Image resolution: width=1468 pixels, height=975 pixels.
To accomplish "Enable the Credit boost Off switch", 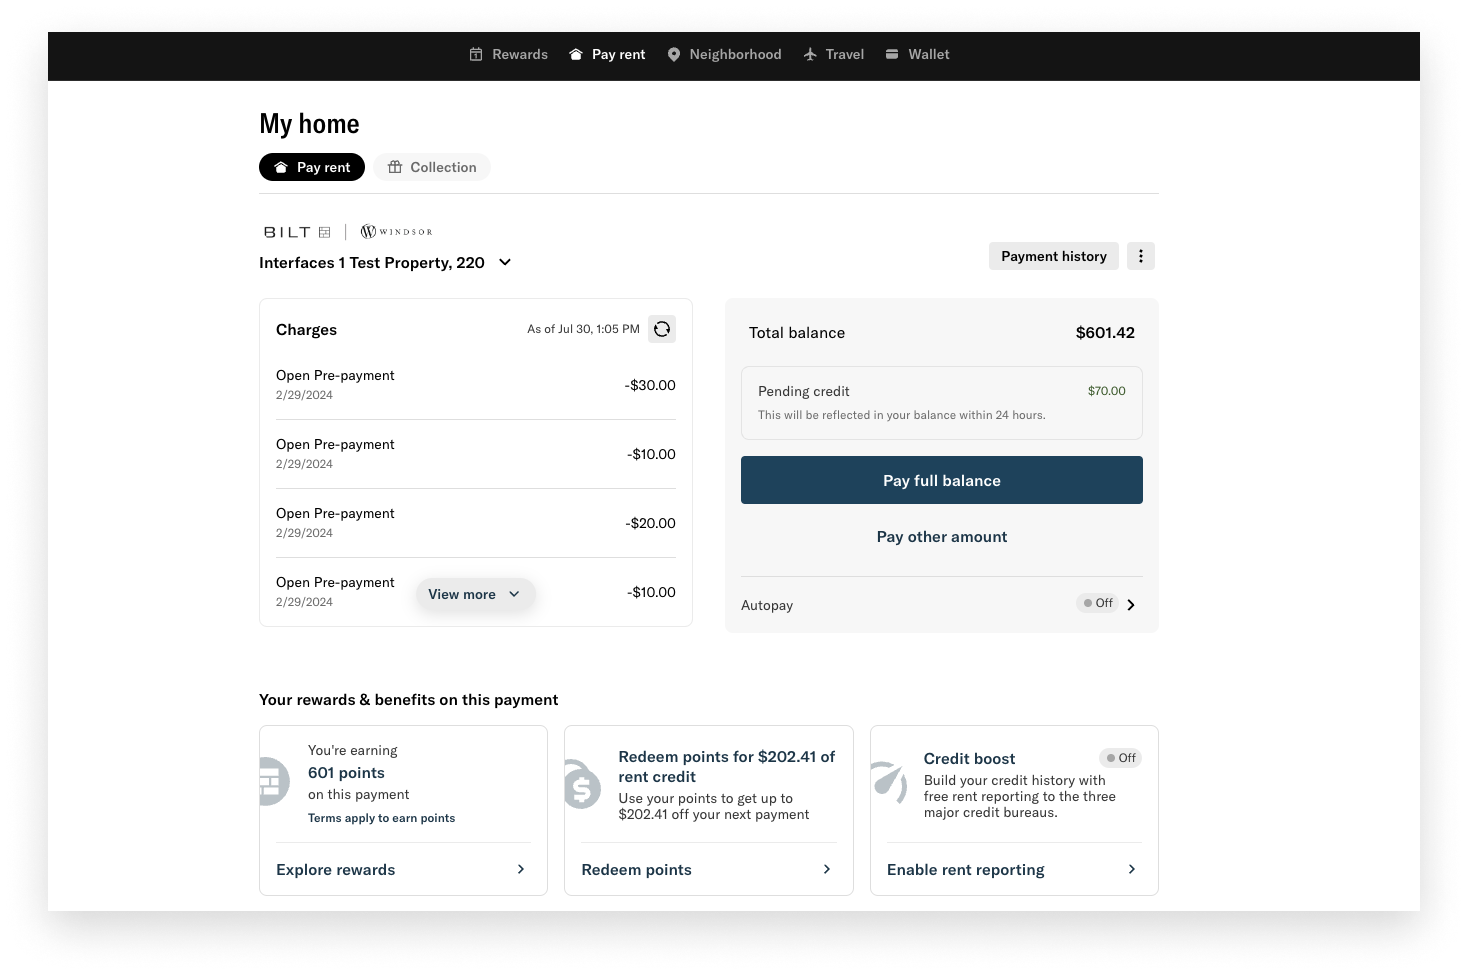I will [1120, 758].
